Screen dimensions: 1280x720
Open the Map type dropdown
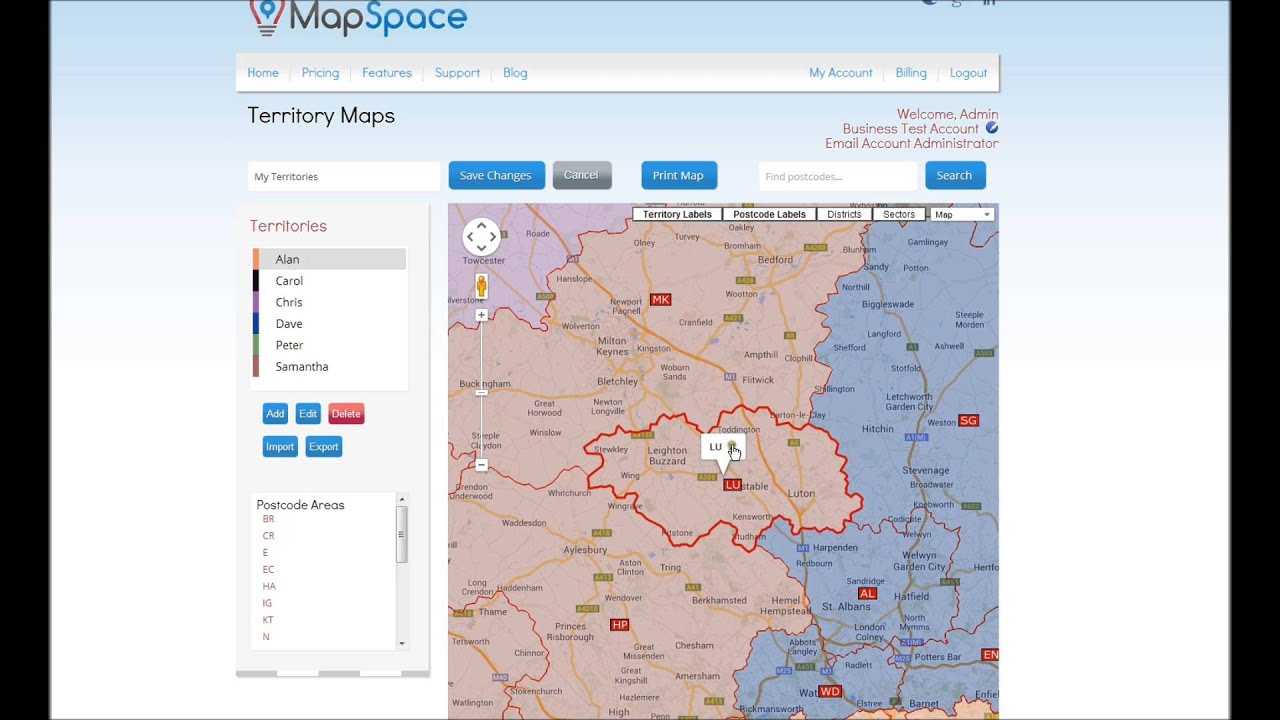pyautogui.click(x=962, y=215)
